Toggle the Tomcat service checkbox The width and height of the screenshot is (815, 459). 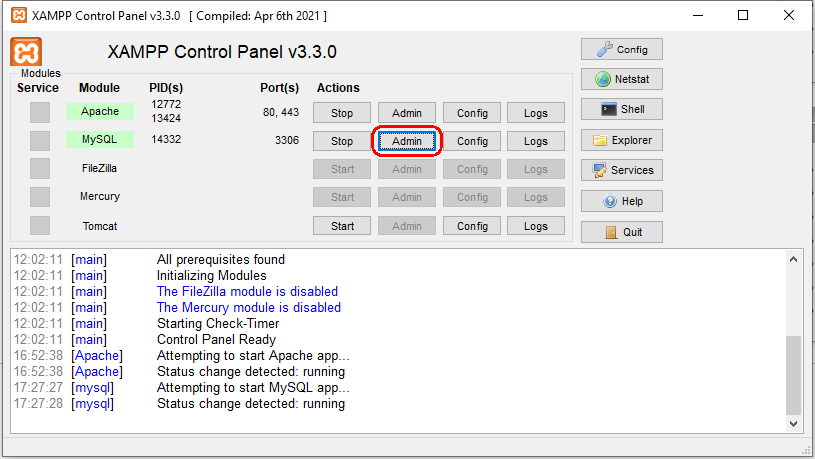pyautogui.click(x=39, y=226)
